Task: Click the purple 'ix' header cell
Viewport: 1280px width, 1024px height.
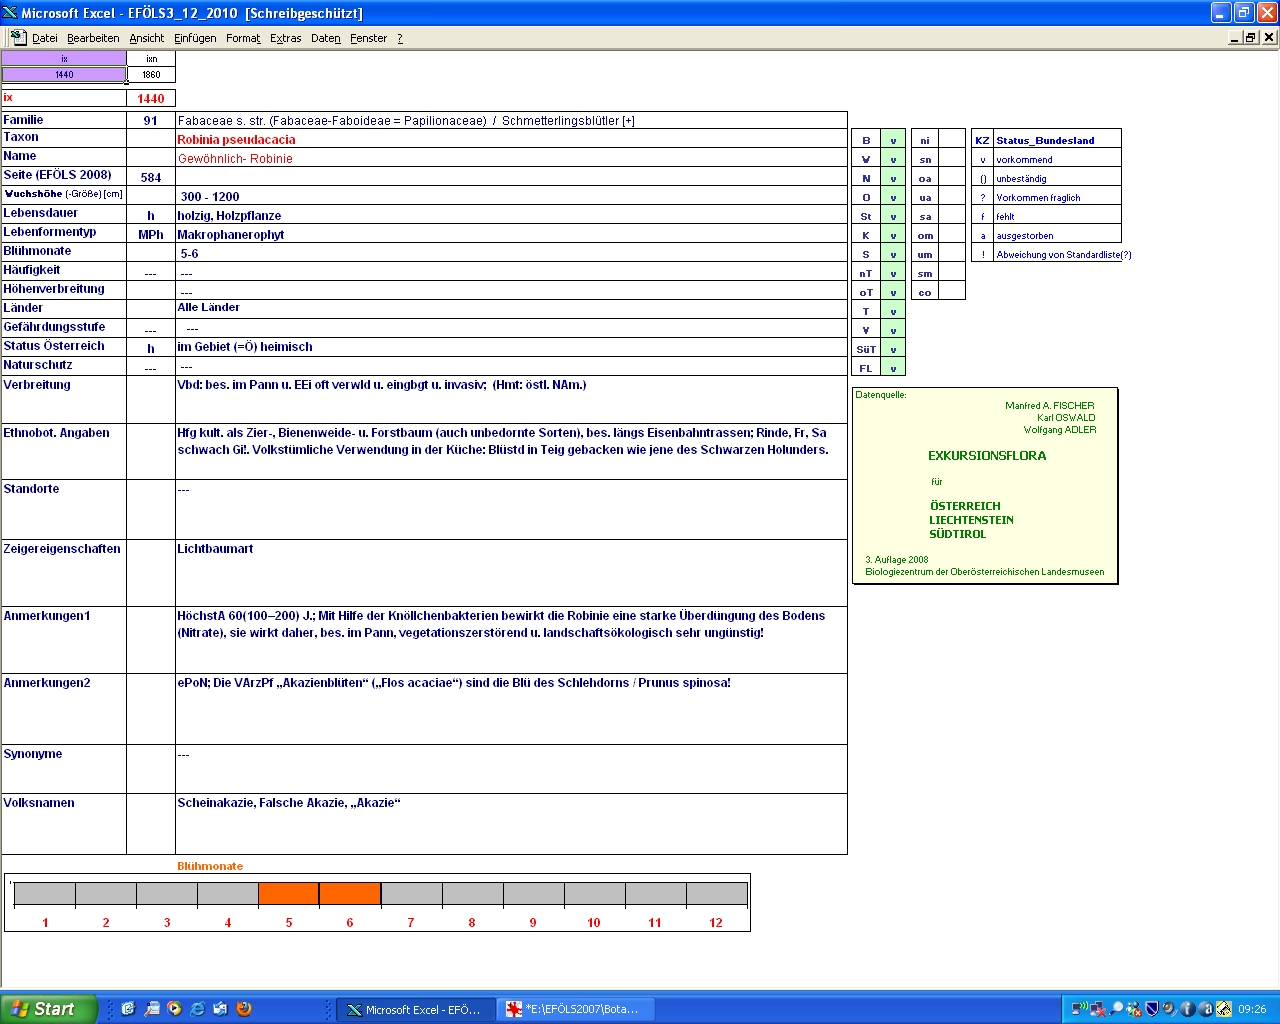Action: point(64,58)
